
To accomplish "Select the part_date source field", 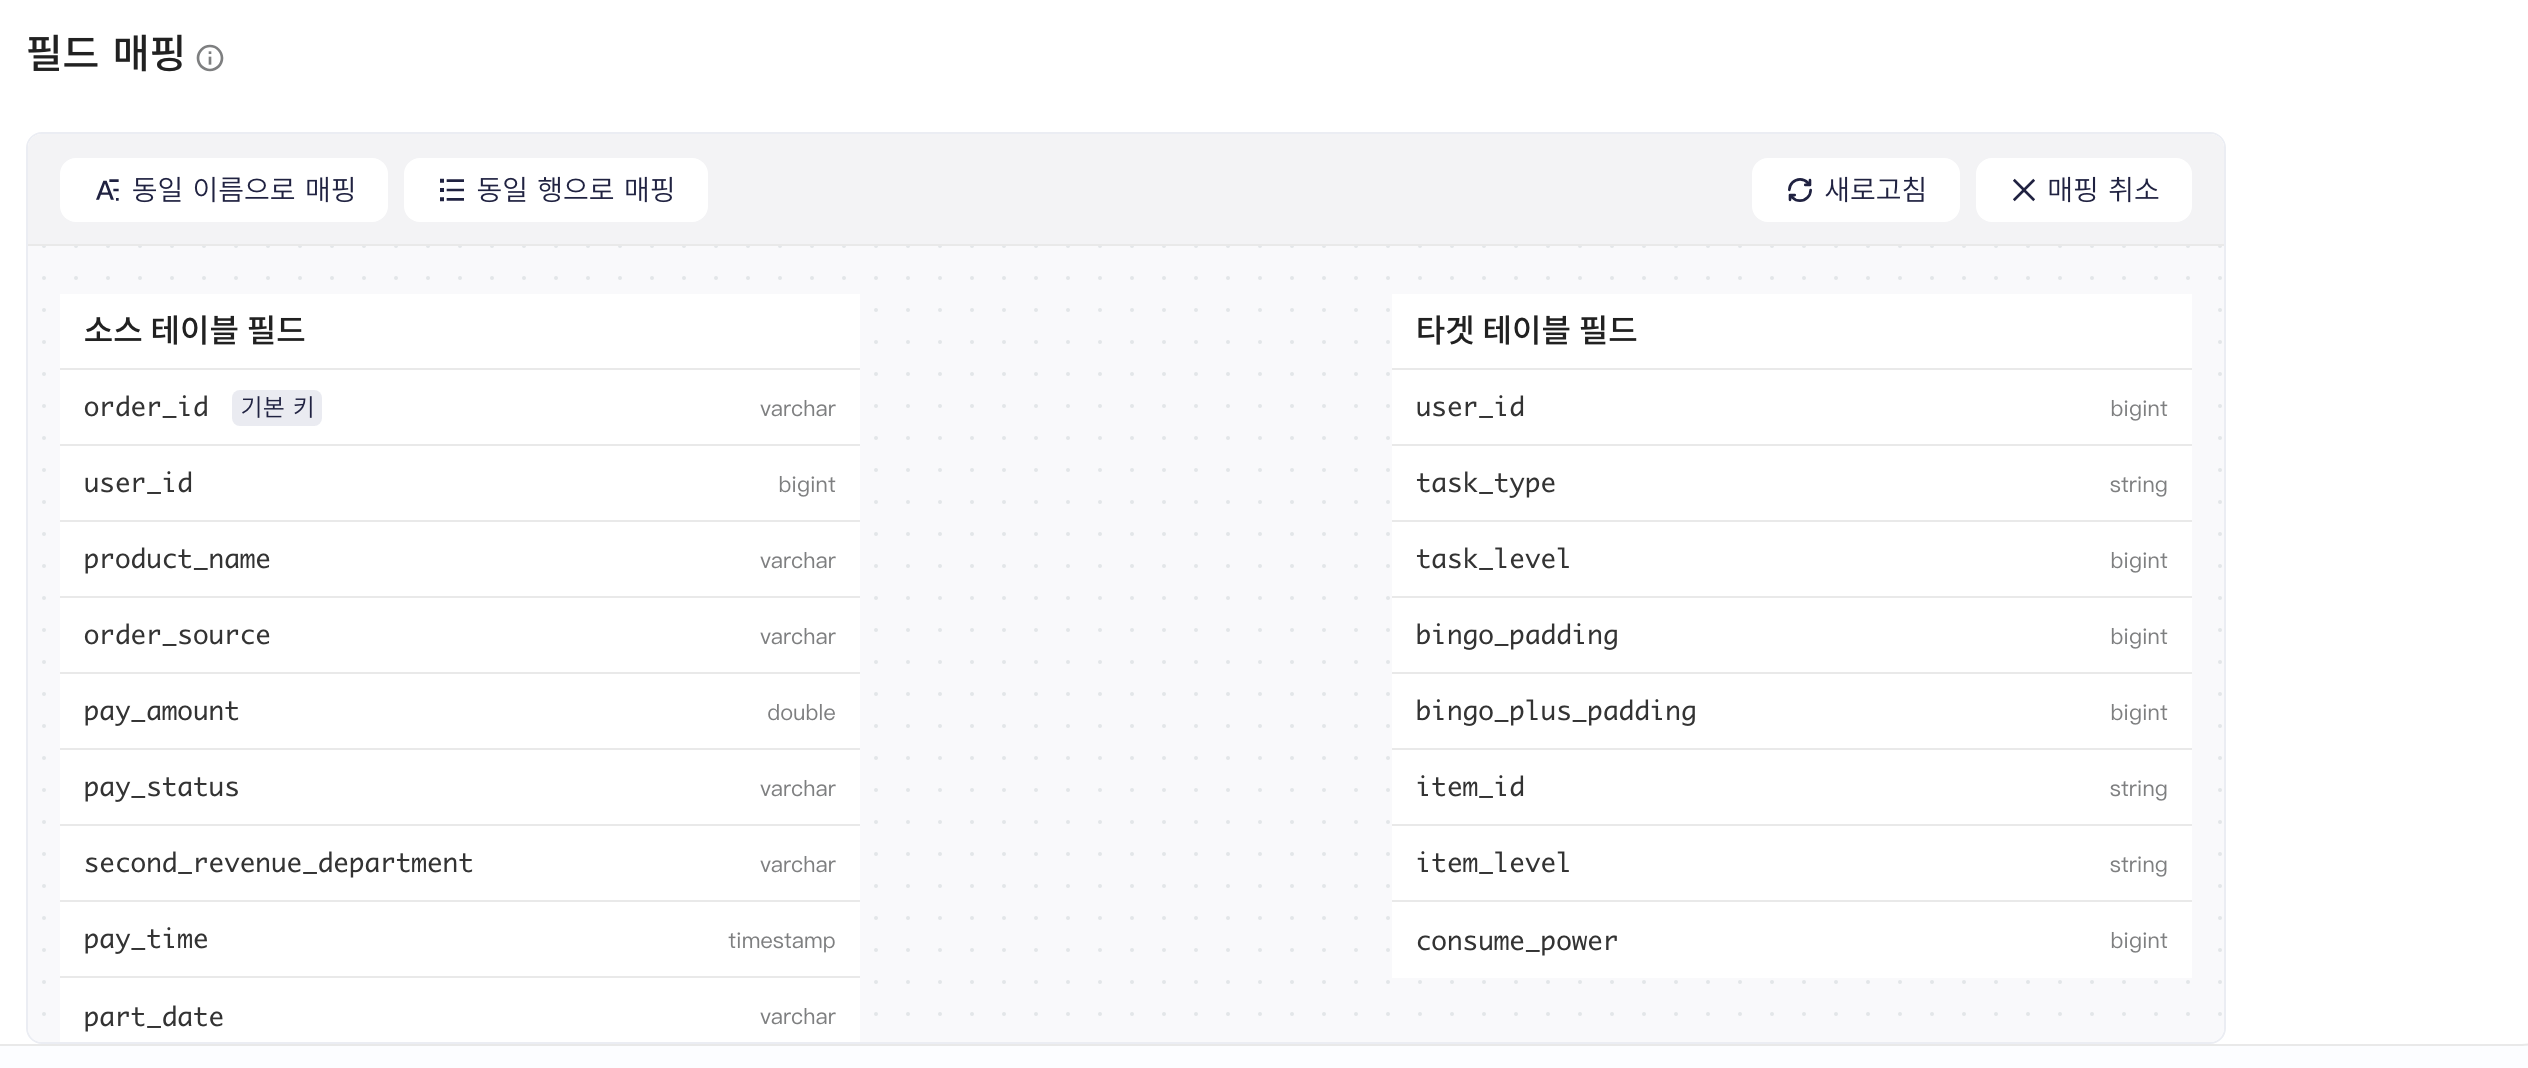I will pos(460,1011).
